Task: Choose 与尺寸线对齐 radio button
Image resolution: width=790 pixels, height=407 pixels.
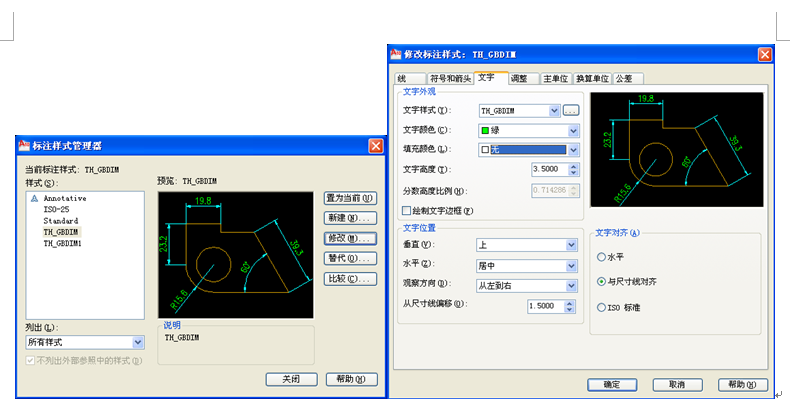Action: pyautogui.click(x=601, y=282)
